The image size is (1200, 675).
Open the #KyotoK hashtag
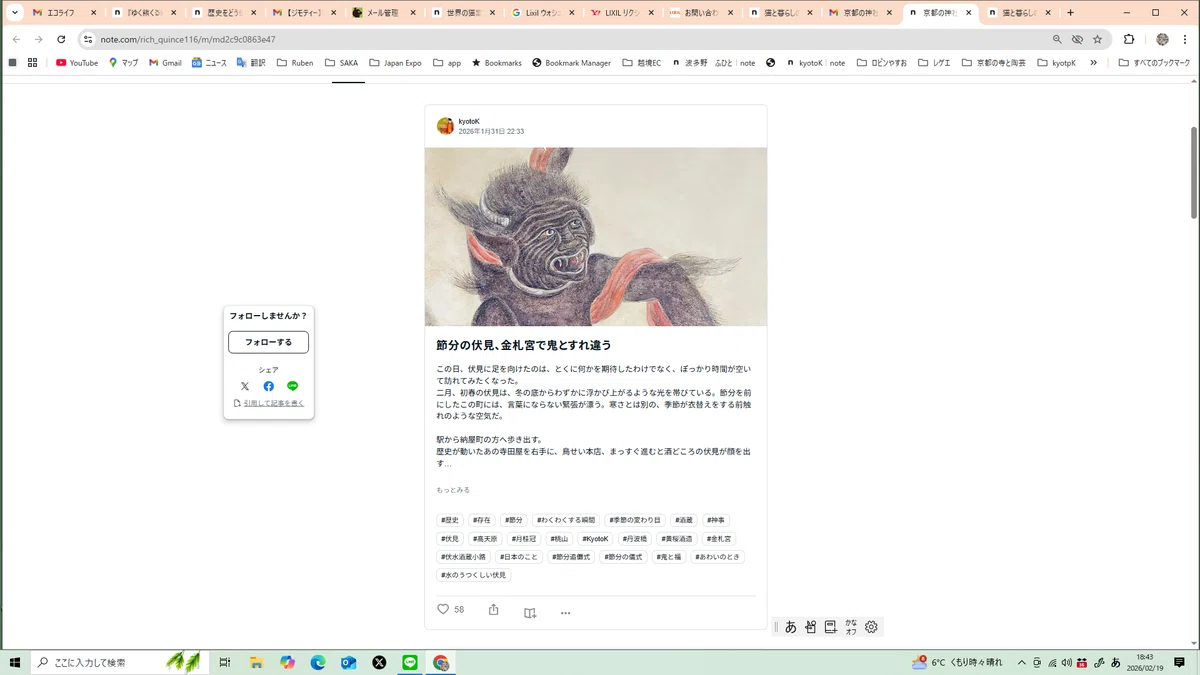(595, 539)
